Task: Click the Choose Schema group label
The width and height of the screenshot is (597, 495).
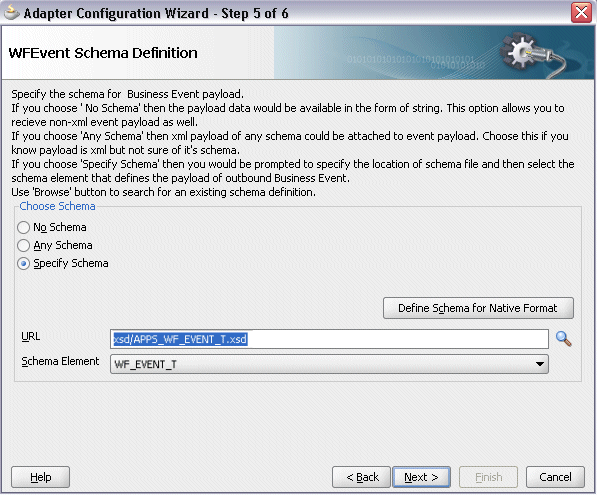Action: [x=57, y=206]
